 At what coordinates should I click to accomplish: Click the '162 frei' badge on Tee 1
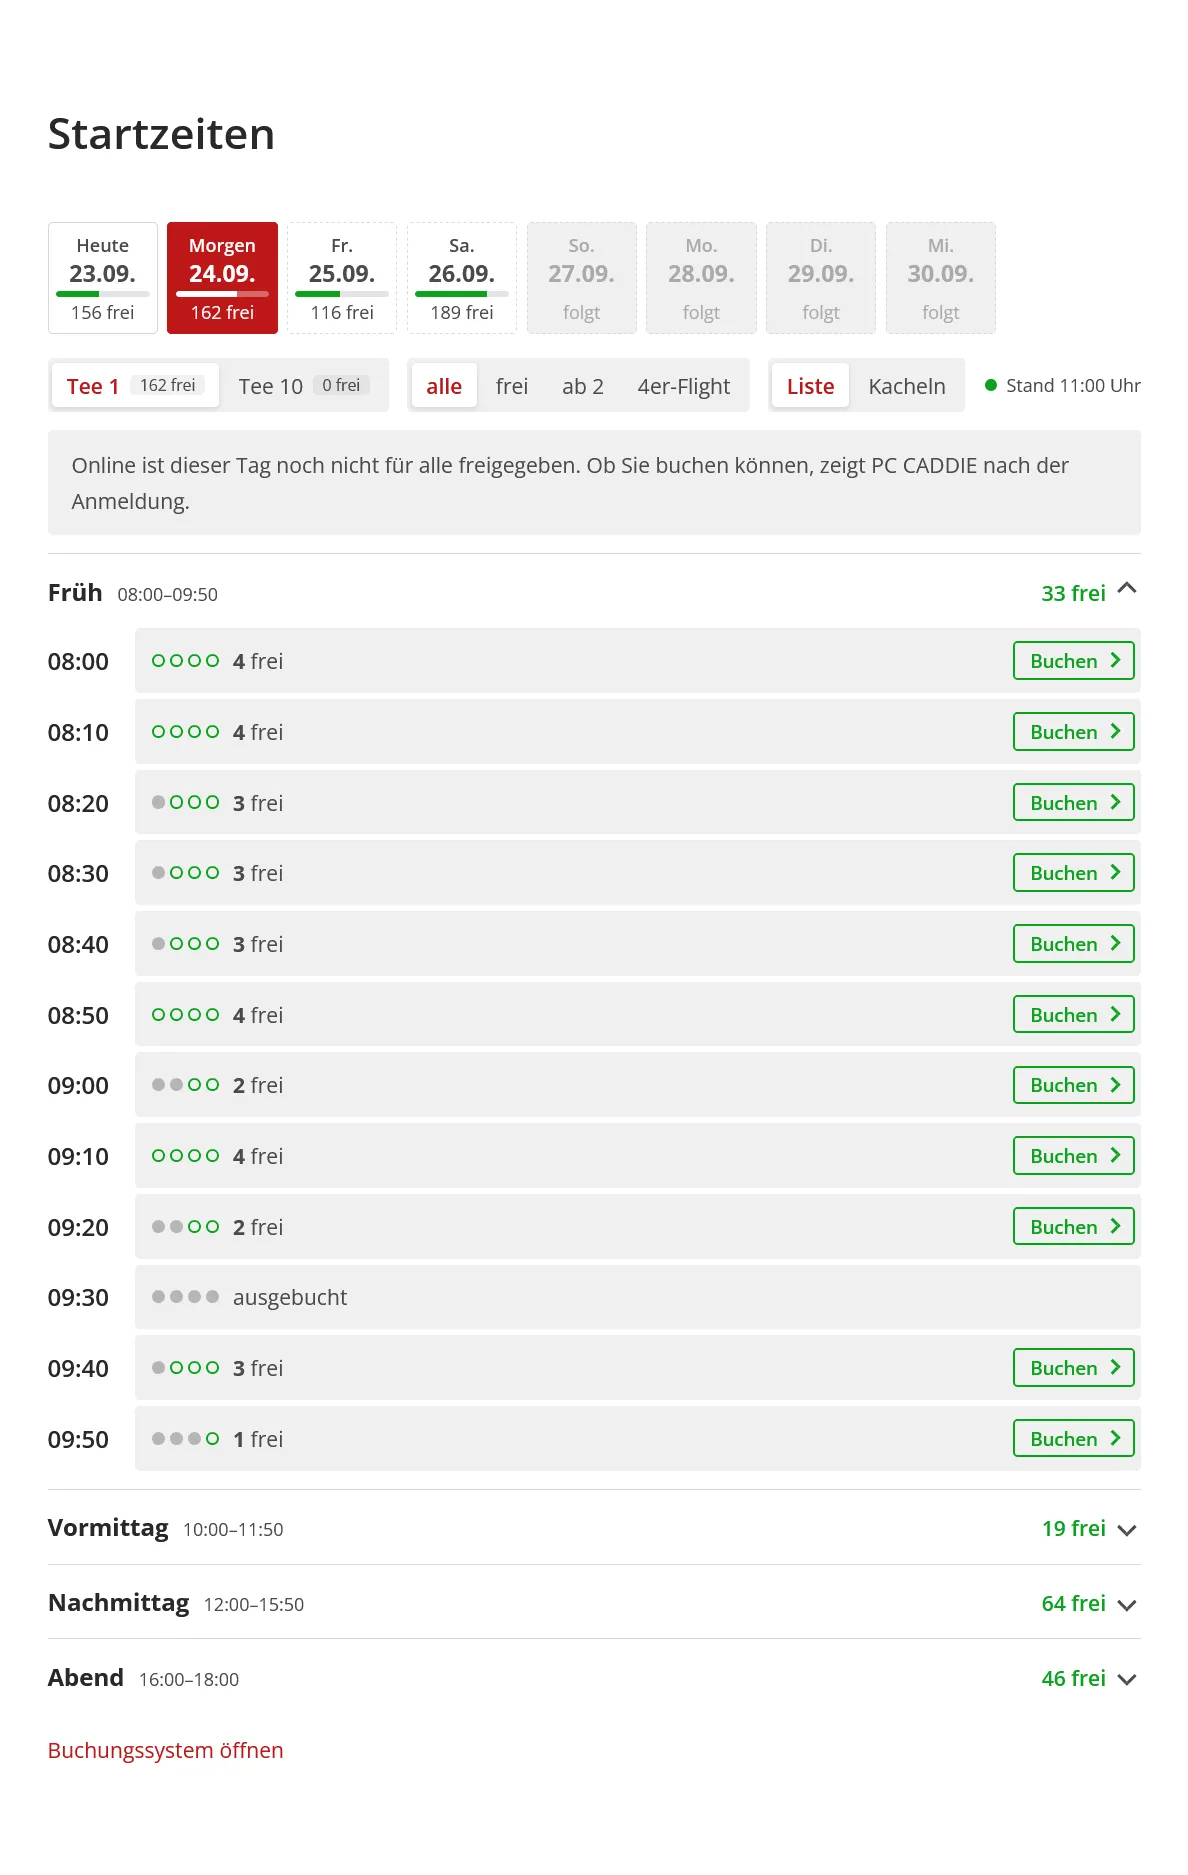coord(168,385)
